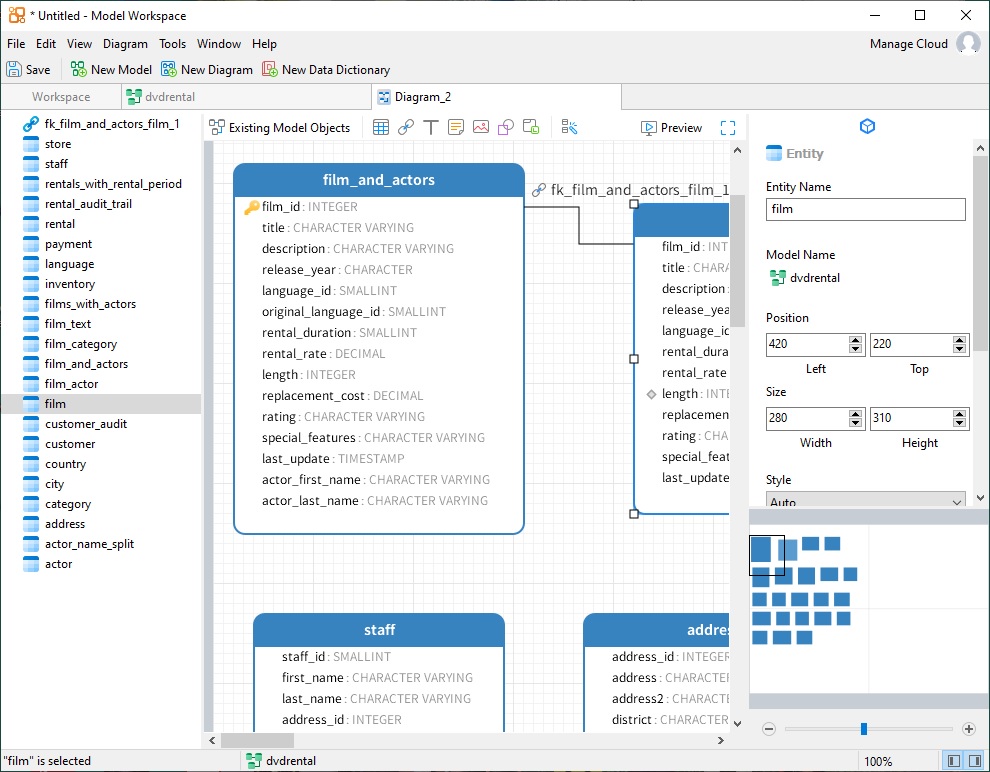Increase the Width size value
This screenshot has width=990, height=772.
(856, 413)
